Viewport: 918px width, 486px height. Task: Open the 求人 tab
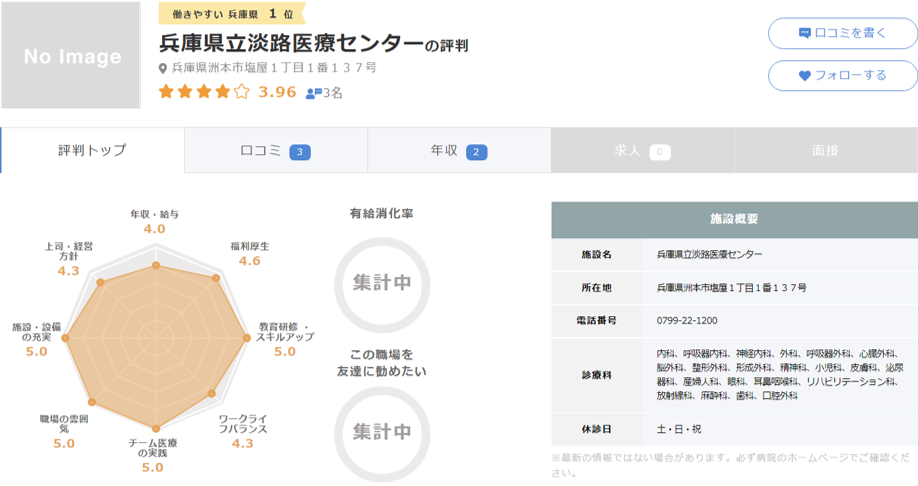642,150
